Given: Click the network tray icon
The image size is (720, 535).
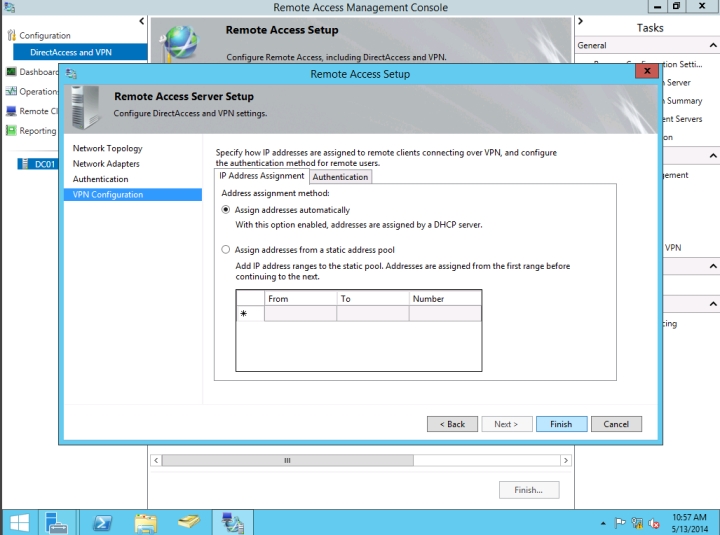Looking at the screenshot, I should [637, 523].
